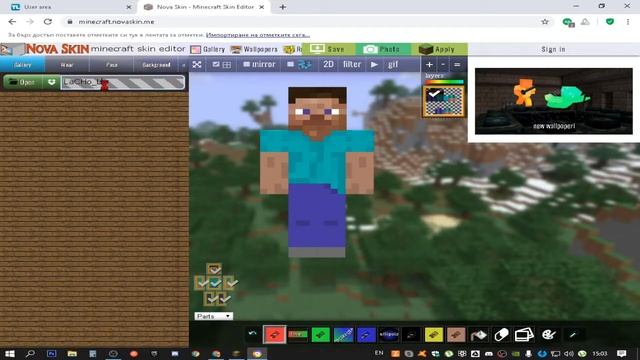Select the color picker eyedropper tool
This screenshot has height=360, width=640.
point(573,335)
